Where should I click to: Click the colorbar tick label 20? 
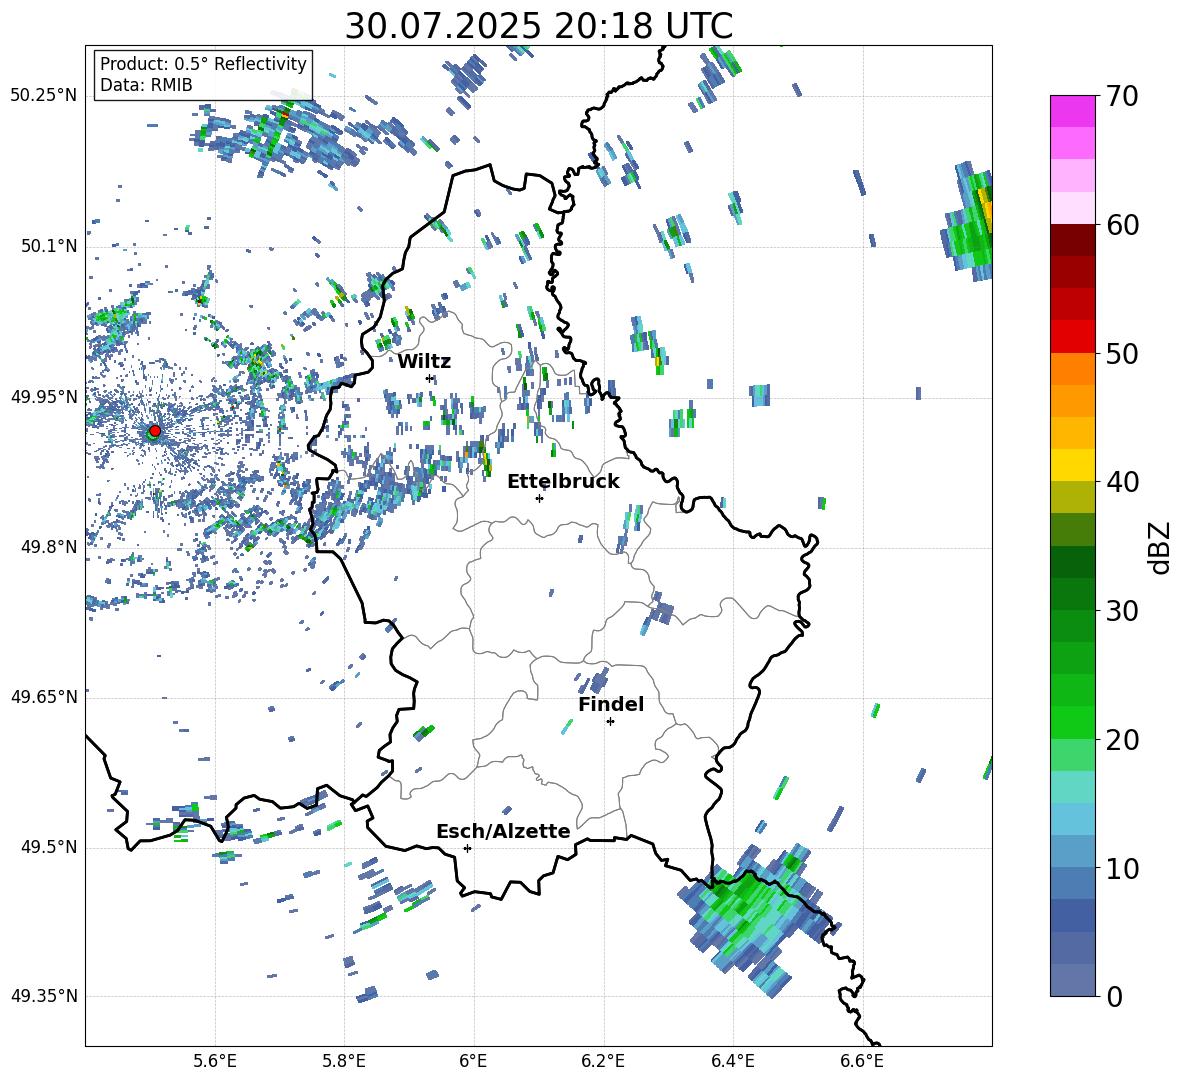coord(1122,739)
